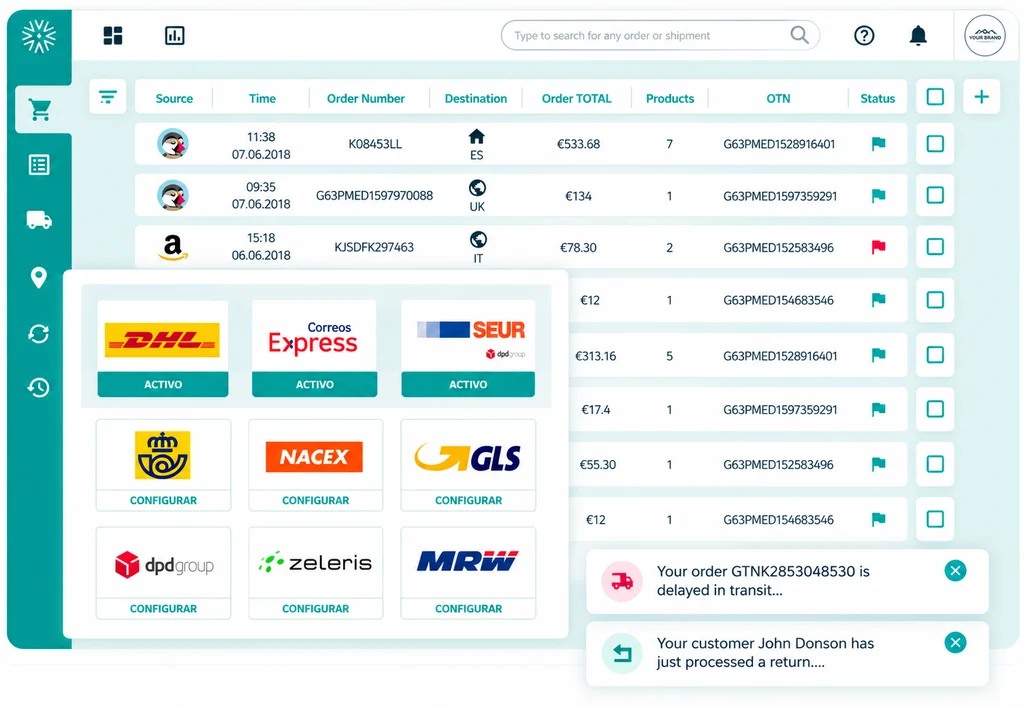The height and width of the screenshot is (707, 1024).
Task: Focus the order or shipment search field
Action: tap(660, 35)
